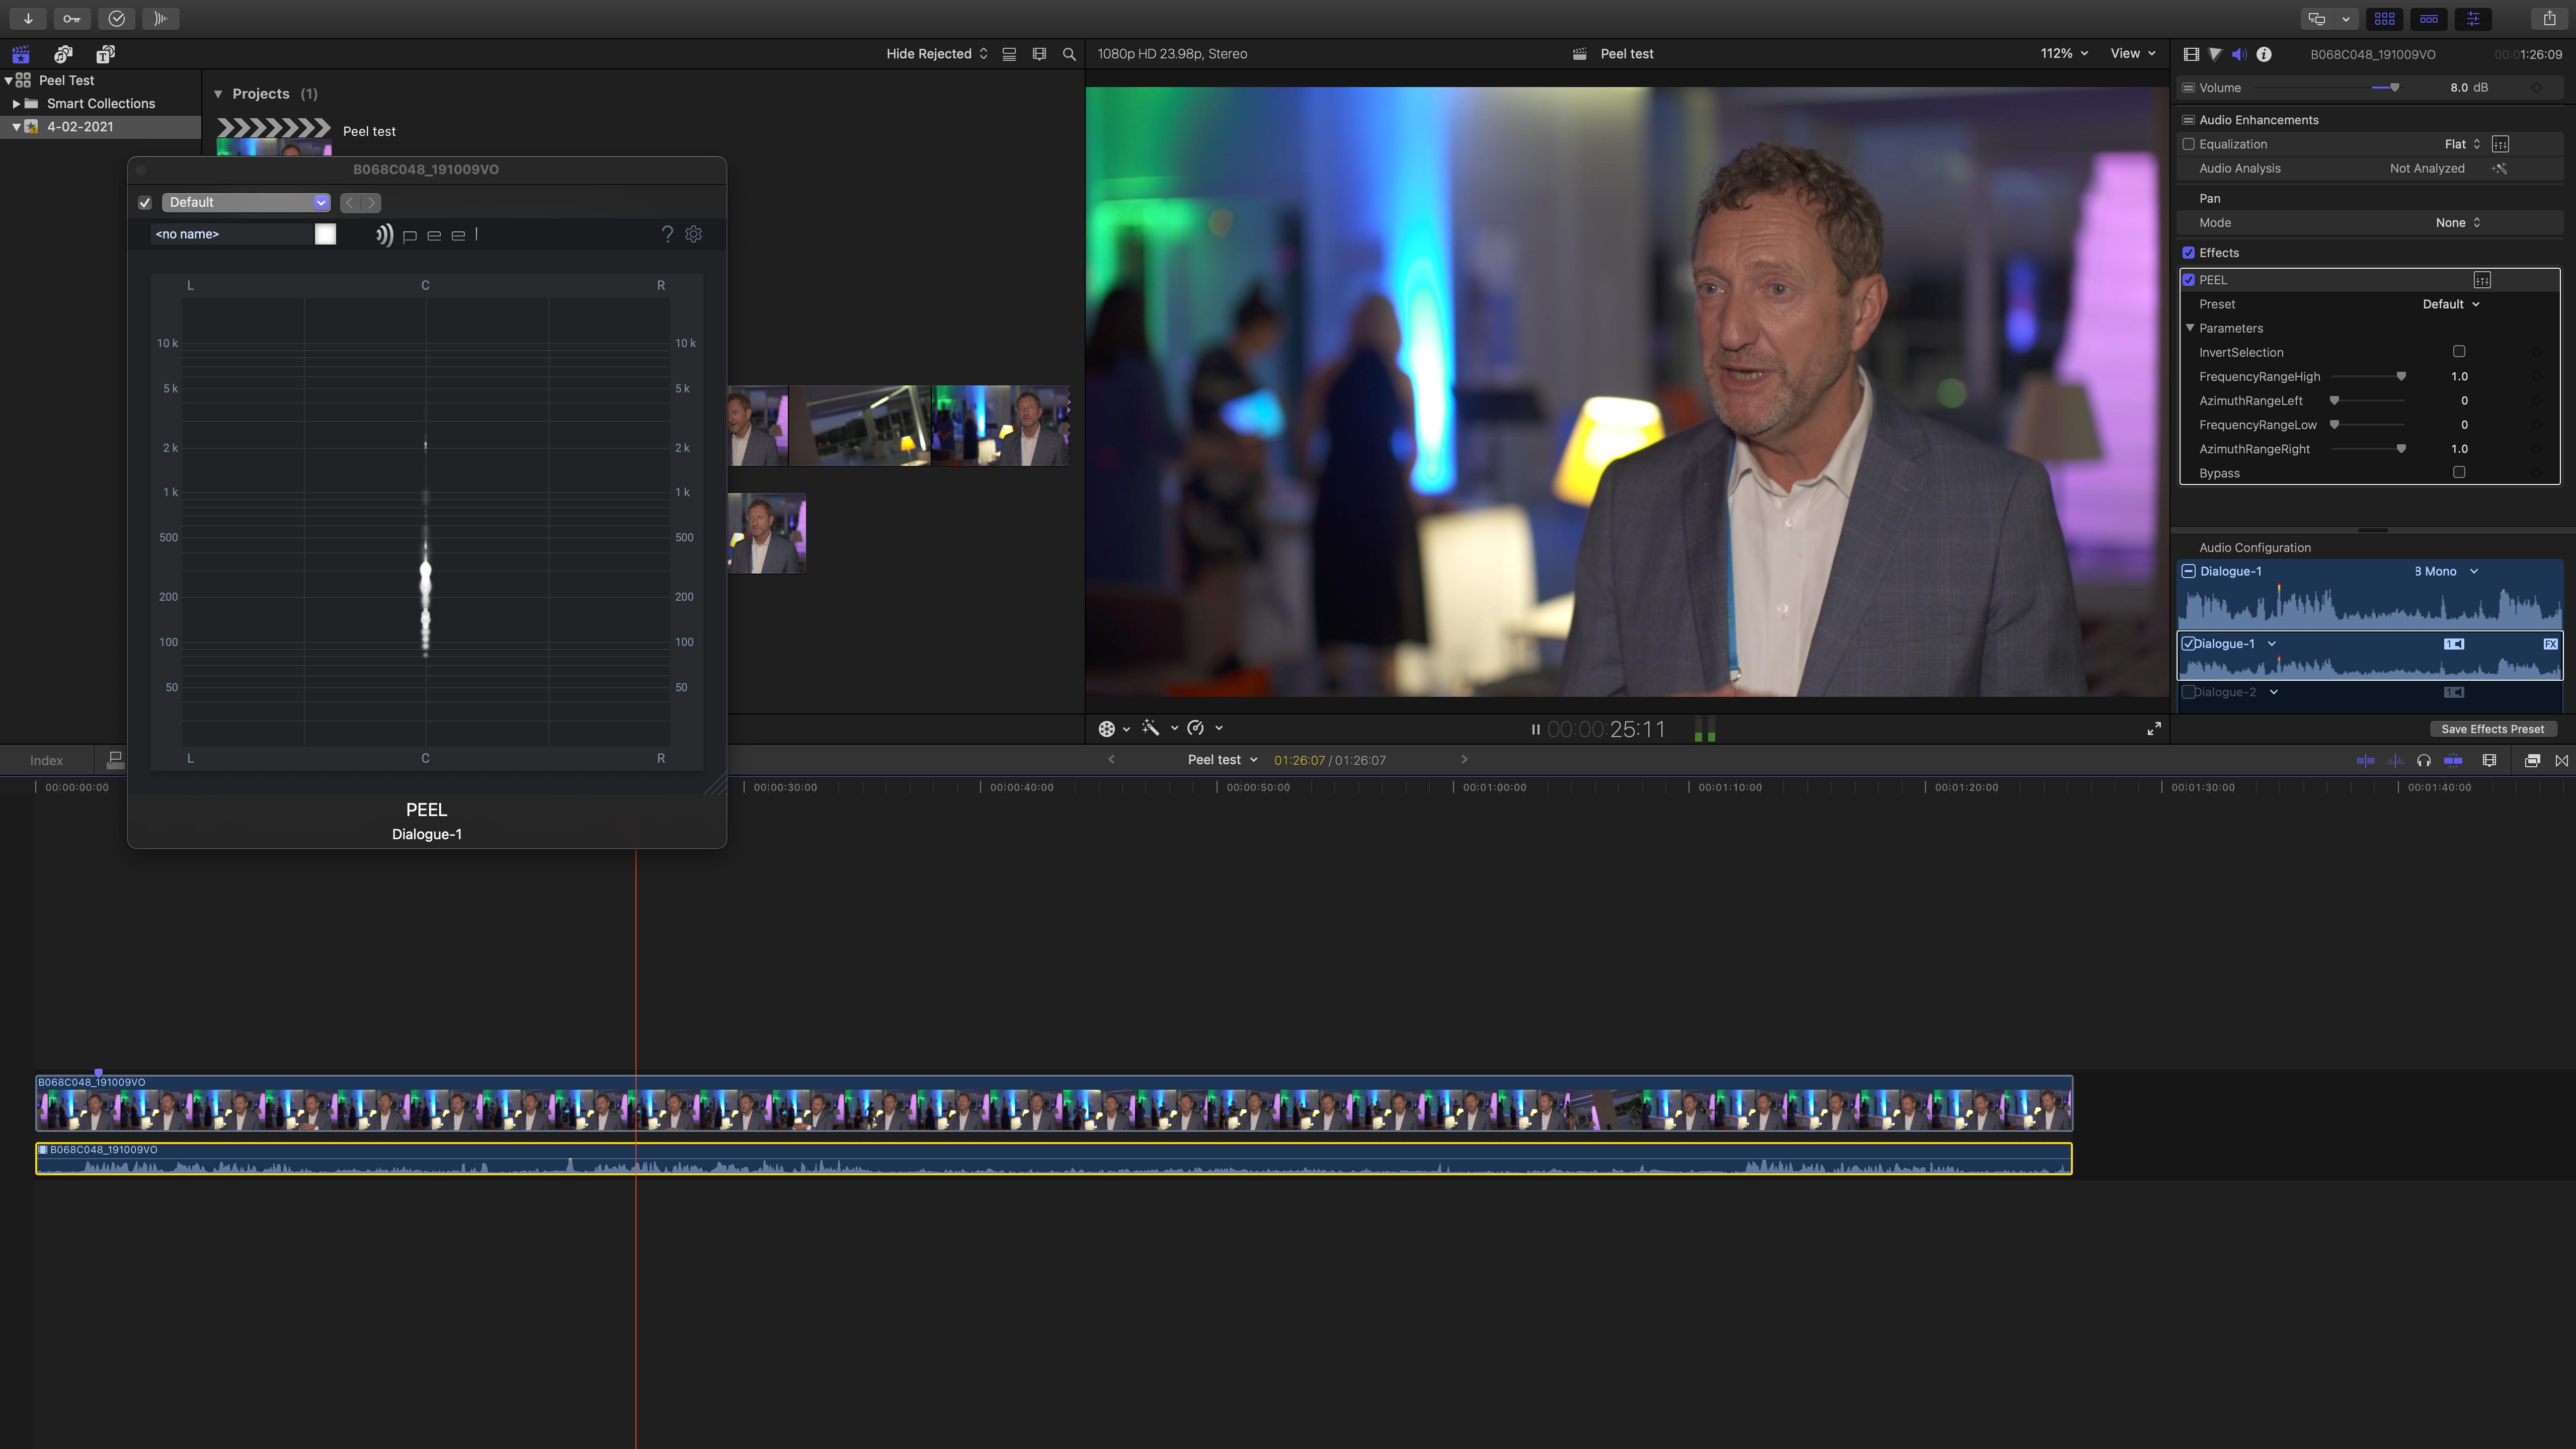Viewport: 2576px width, 1449px height.
Task: Open the Extensions waveform icon in toolbar
Action: (161, 18)
